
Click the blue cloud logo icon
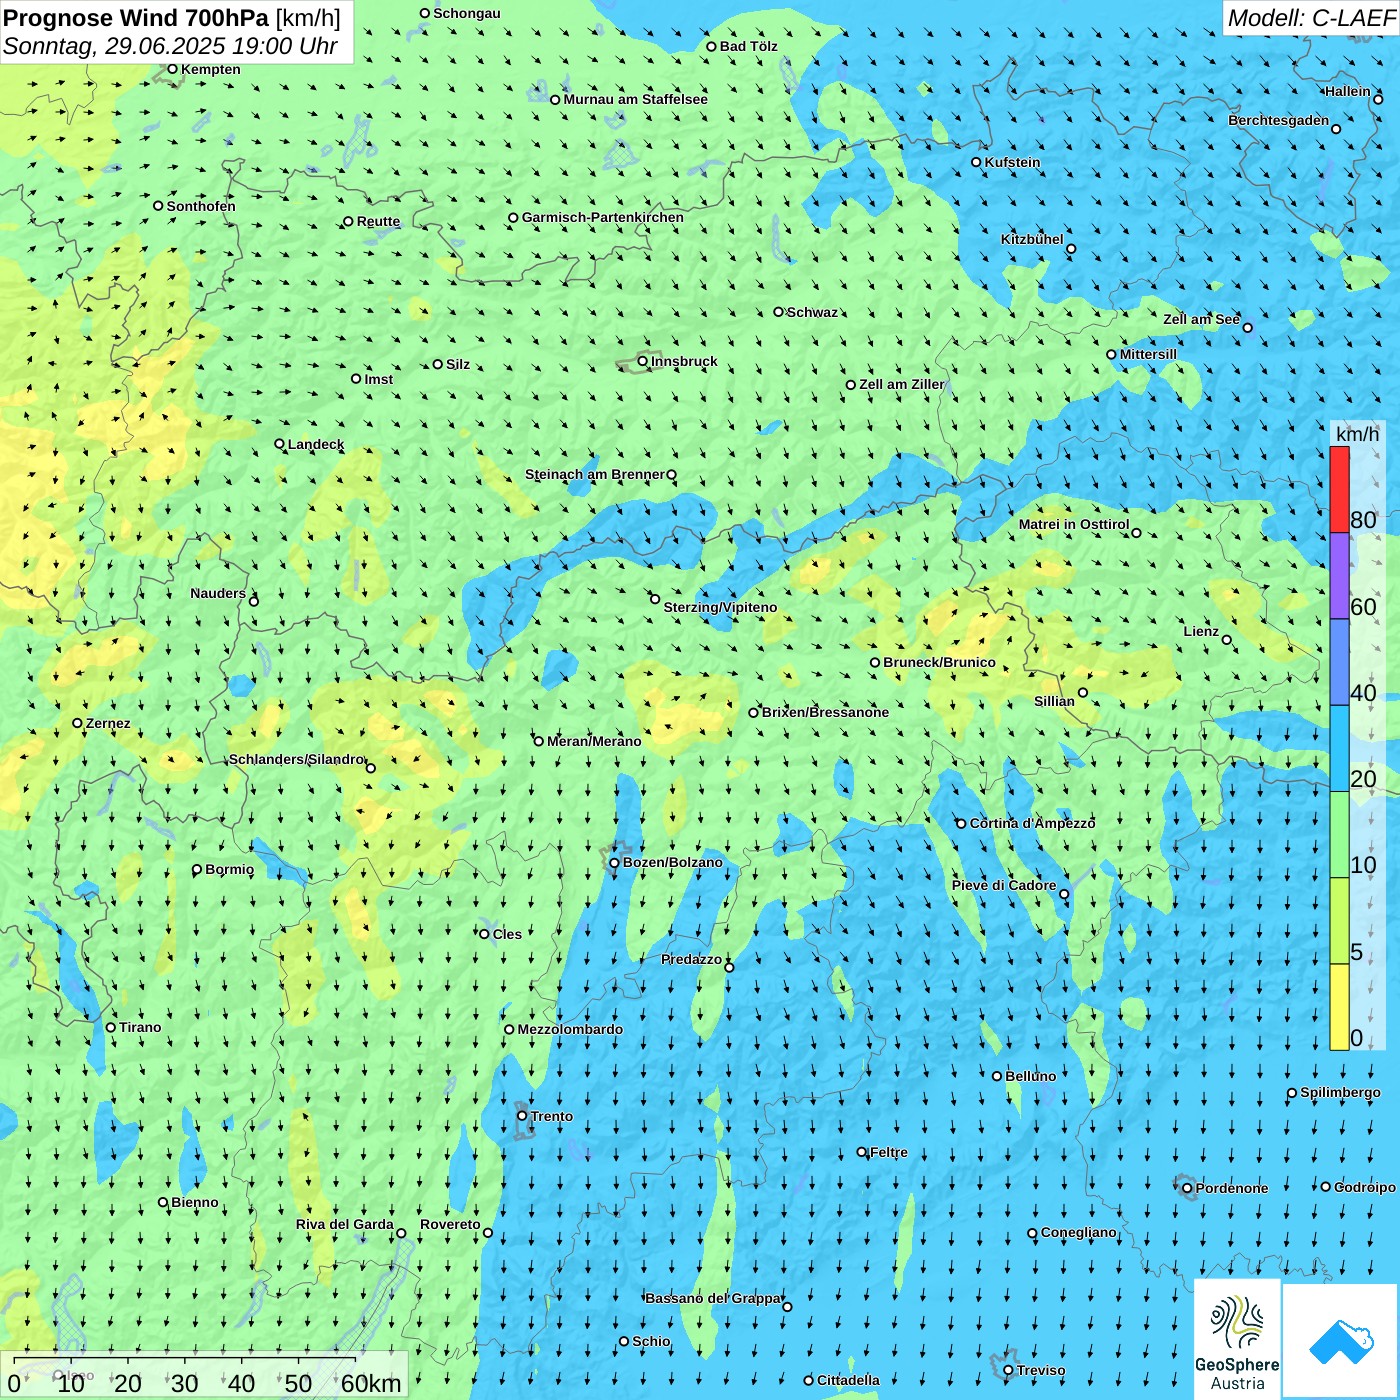(x=1340, y=1340)
